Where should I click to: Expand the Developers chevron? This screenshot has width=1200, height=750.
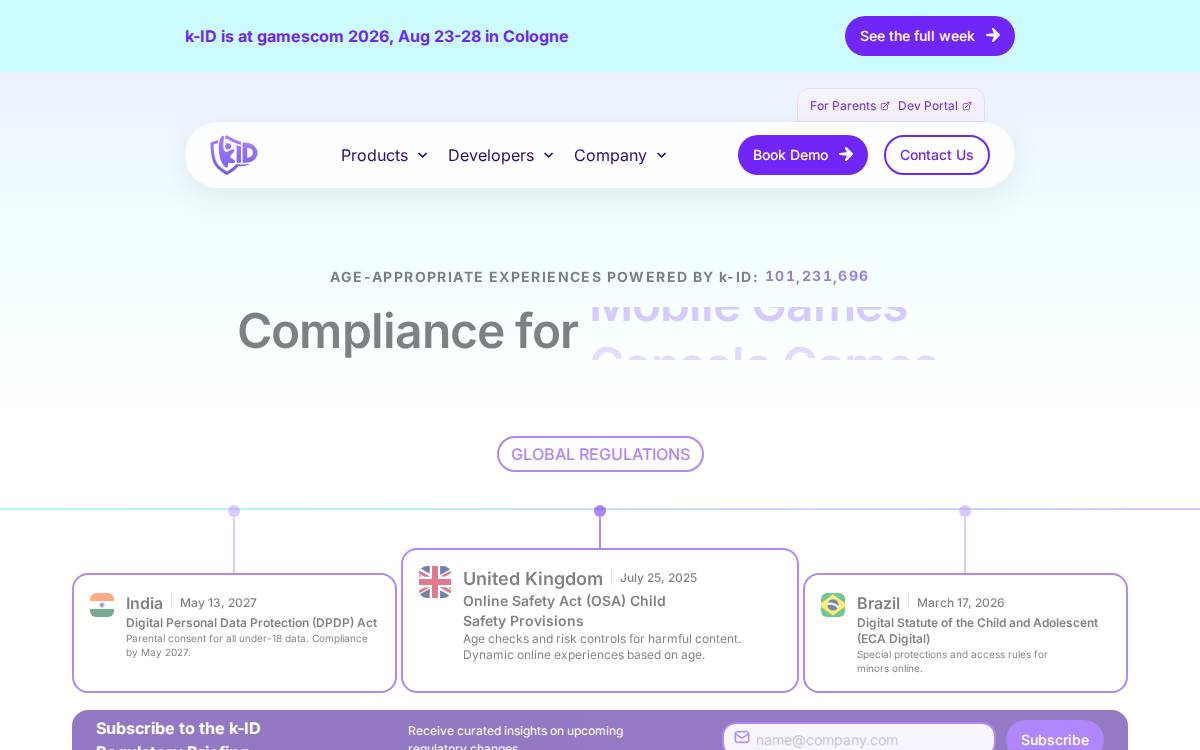click(x=548, y=155)
